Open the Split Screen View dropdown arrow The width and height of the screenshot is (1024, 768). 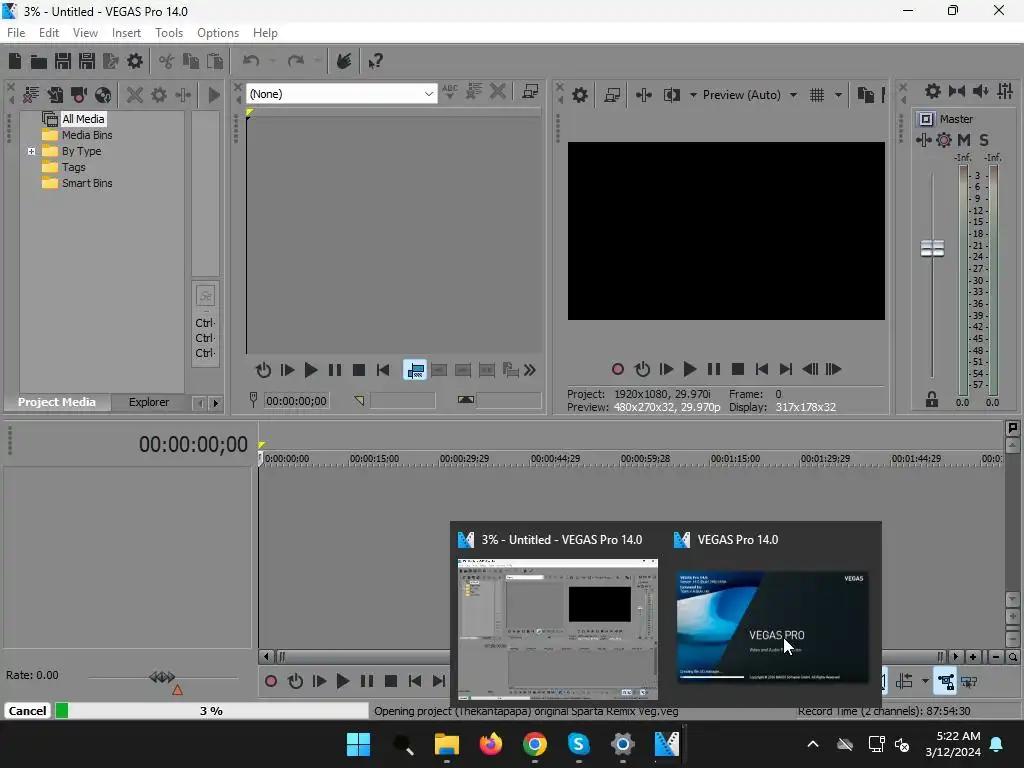[x=693, y=95]
